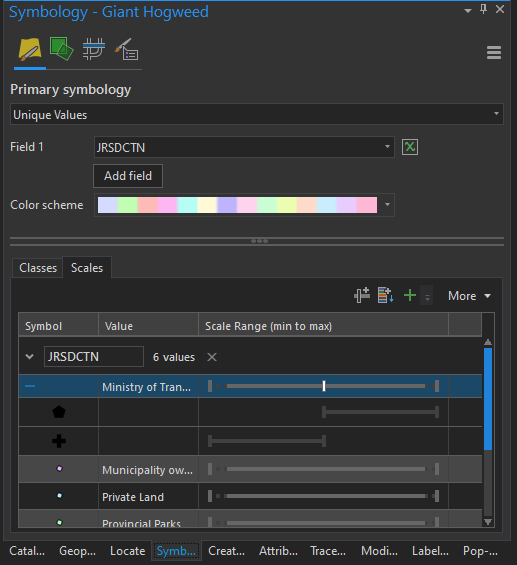Click the add scale-based symbol class icon
Image resolution: width=517 pixels, height=565 pixels.
[362, 295]
